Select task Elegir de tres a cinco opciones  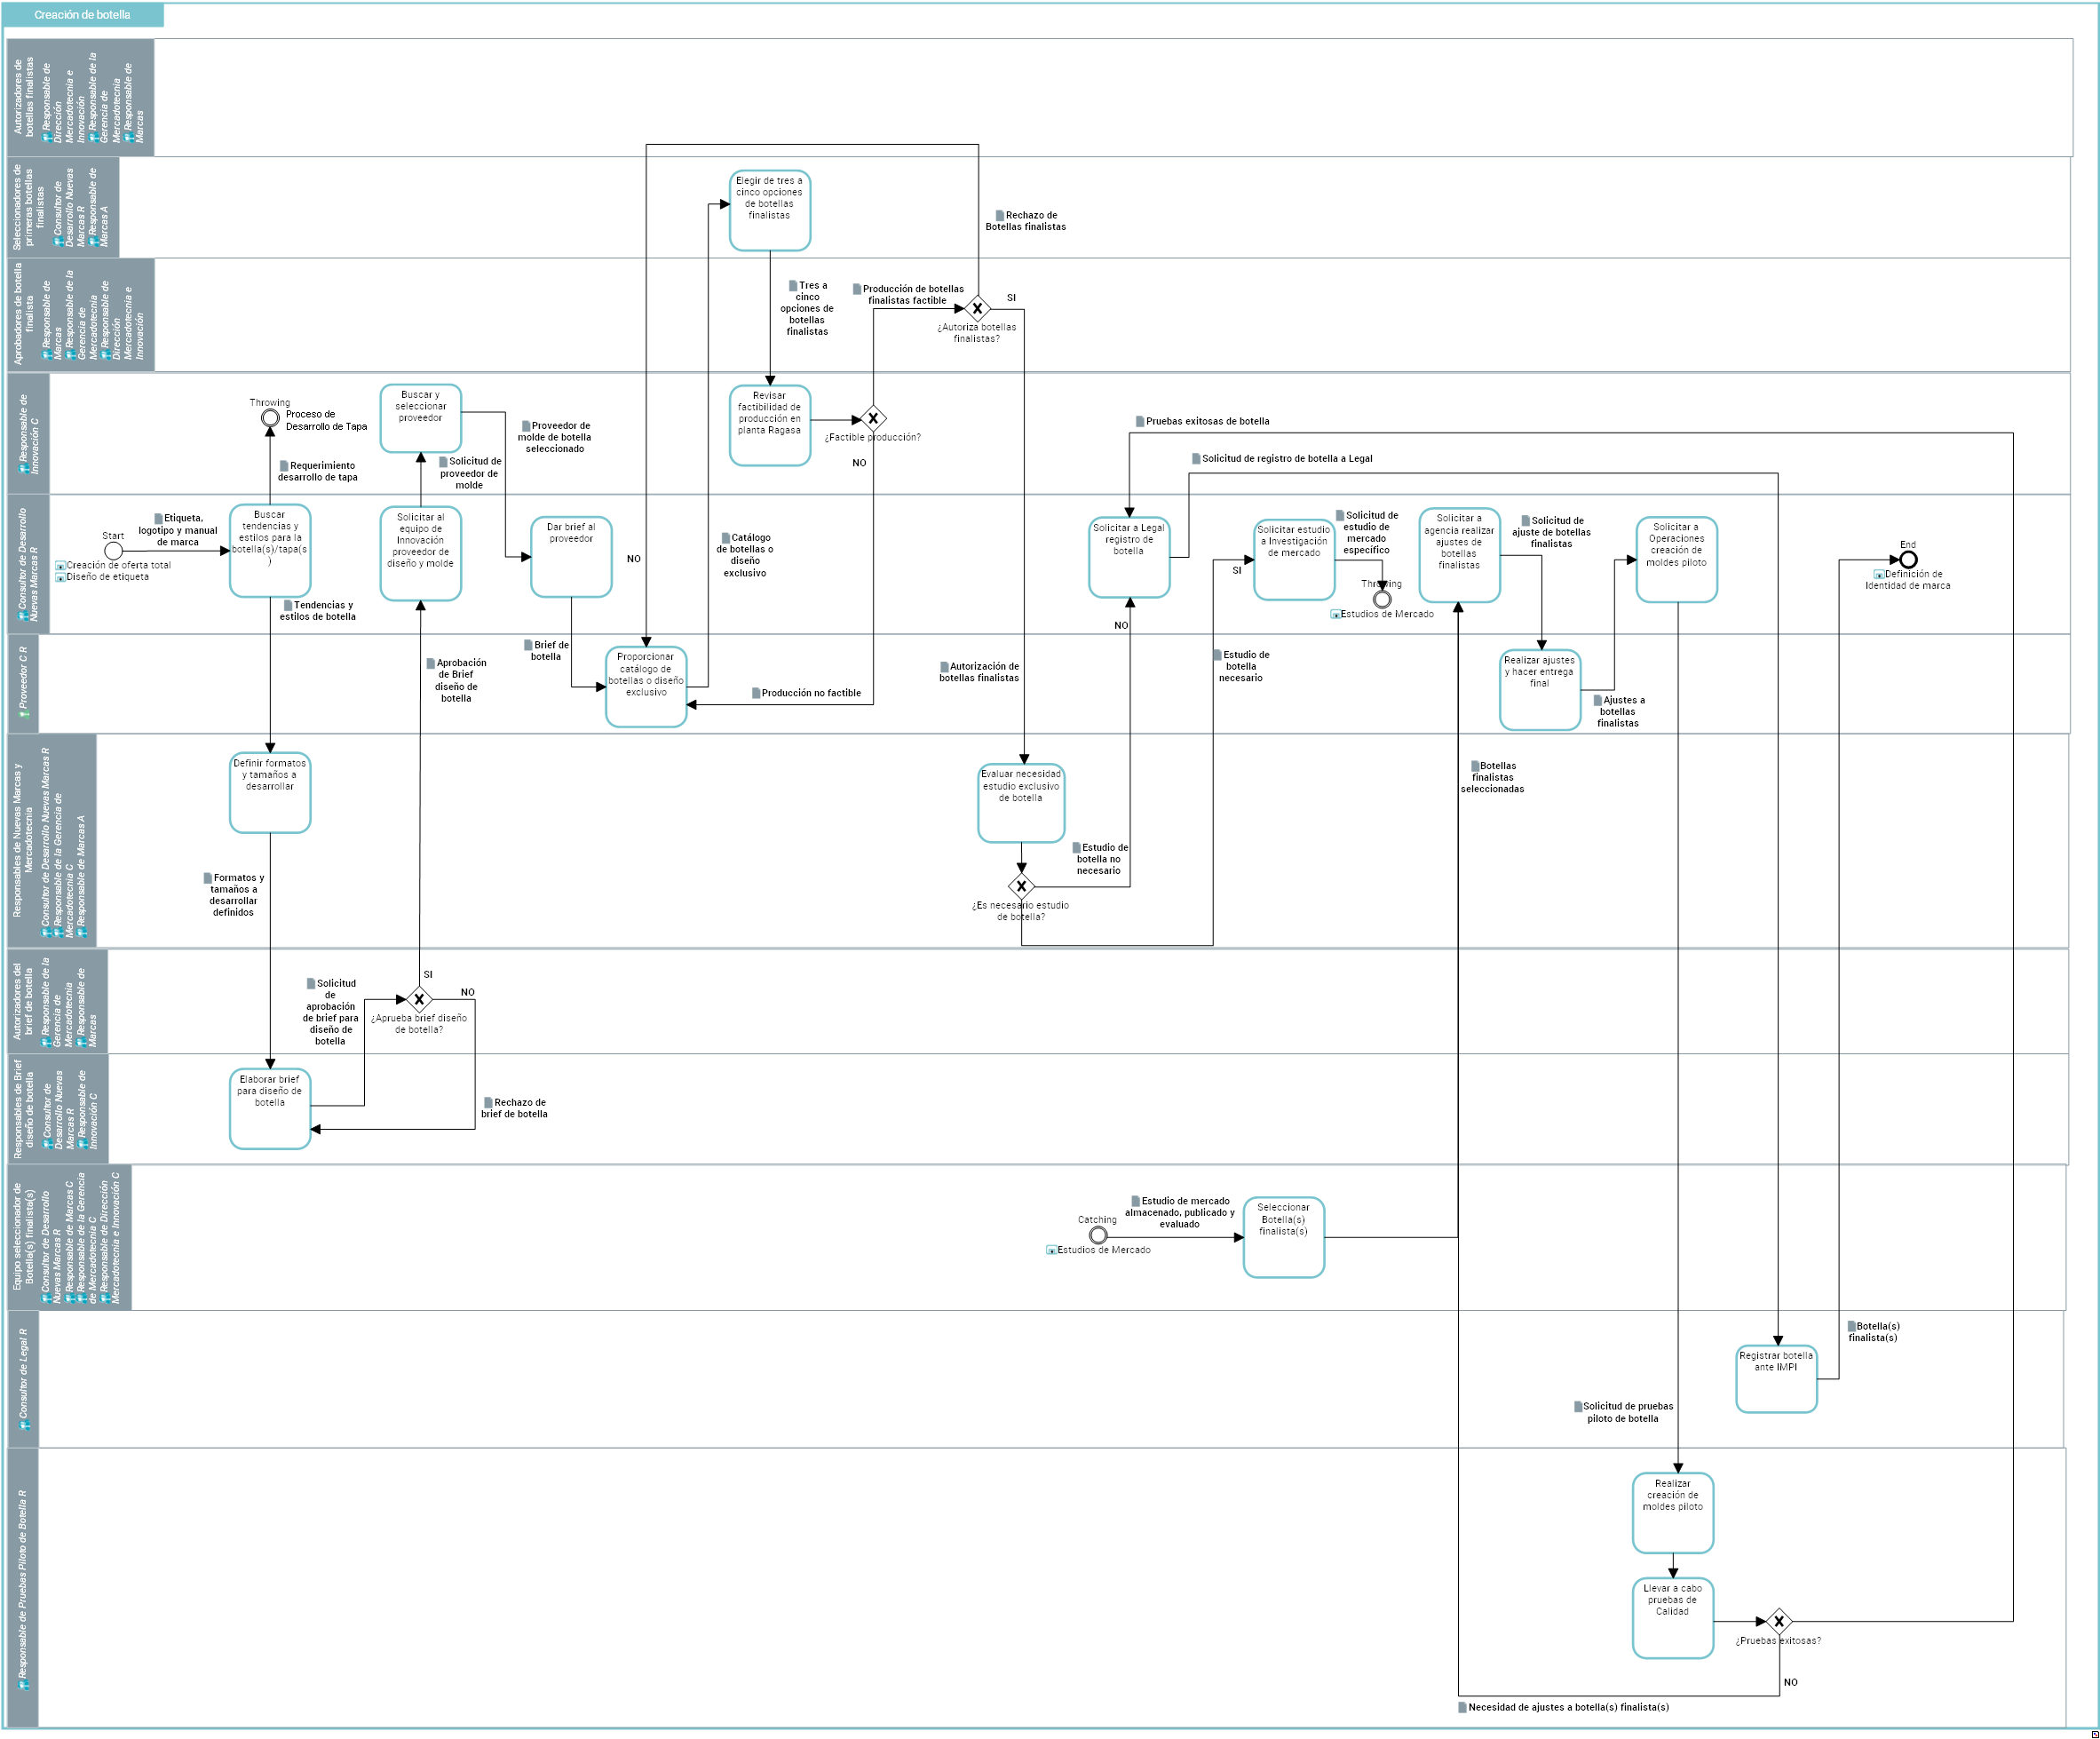point(770,210)
